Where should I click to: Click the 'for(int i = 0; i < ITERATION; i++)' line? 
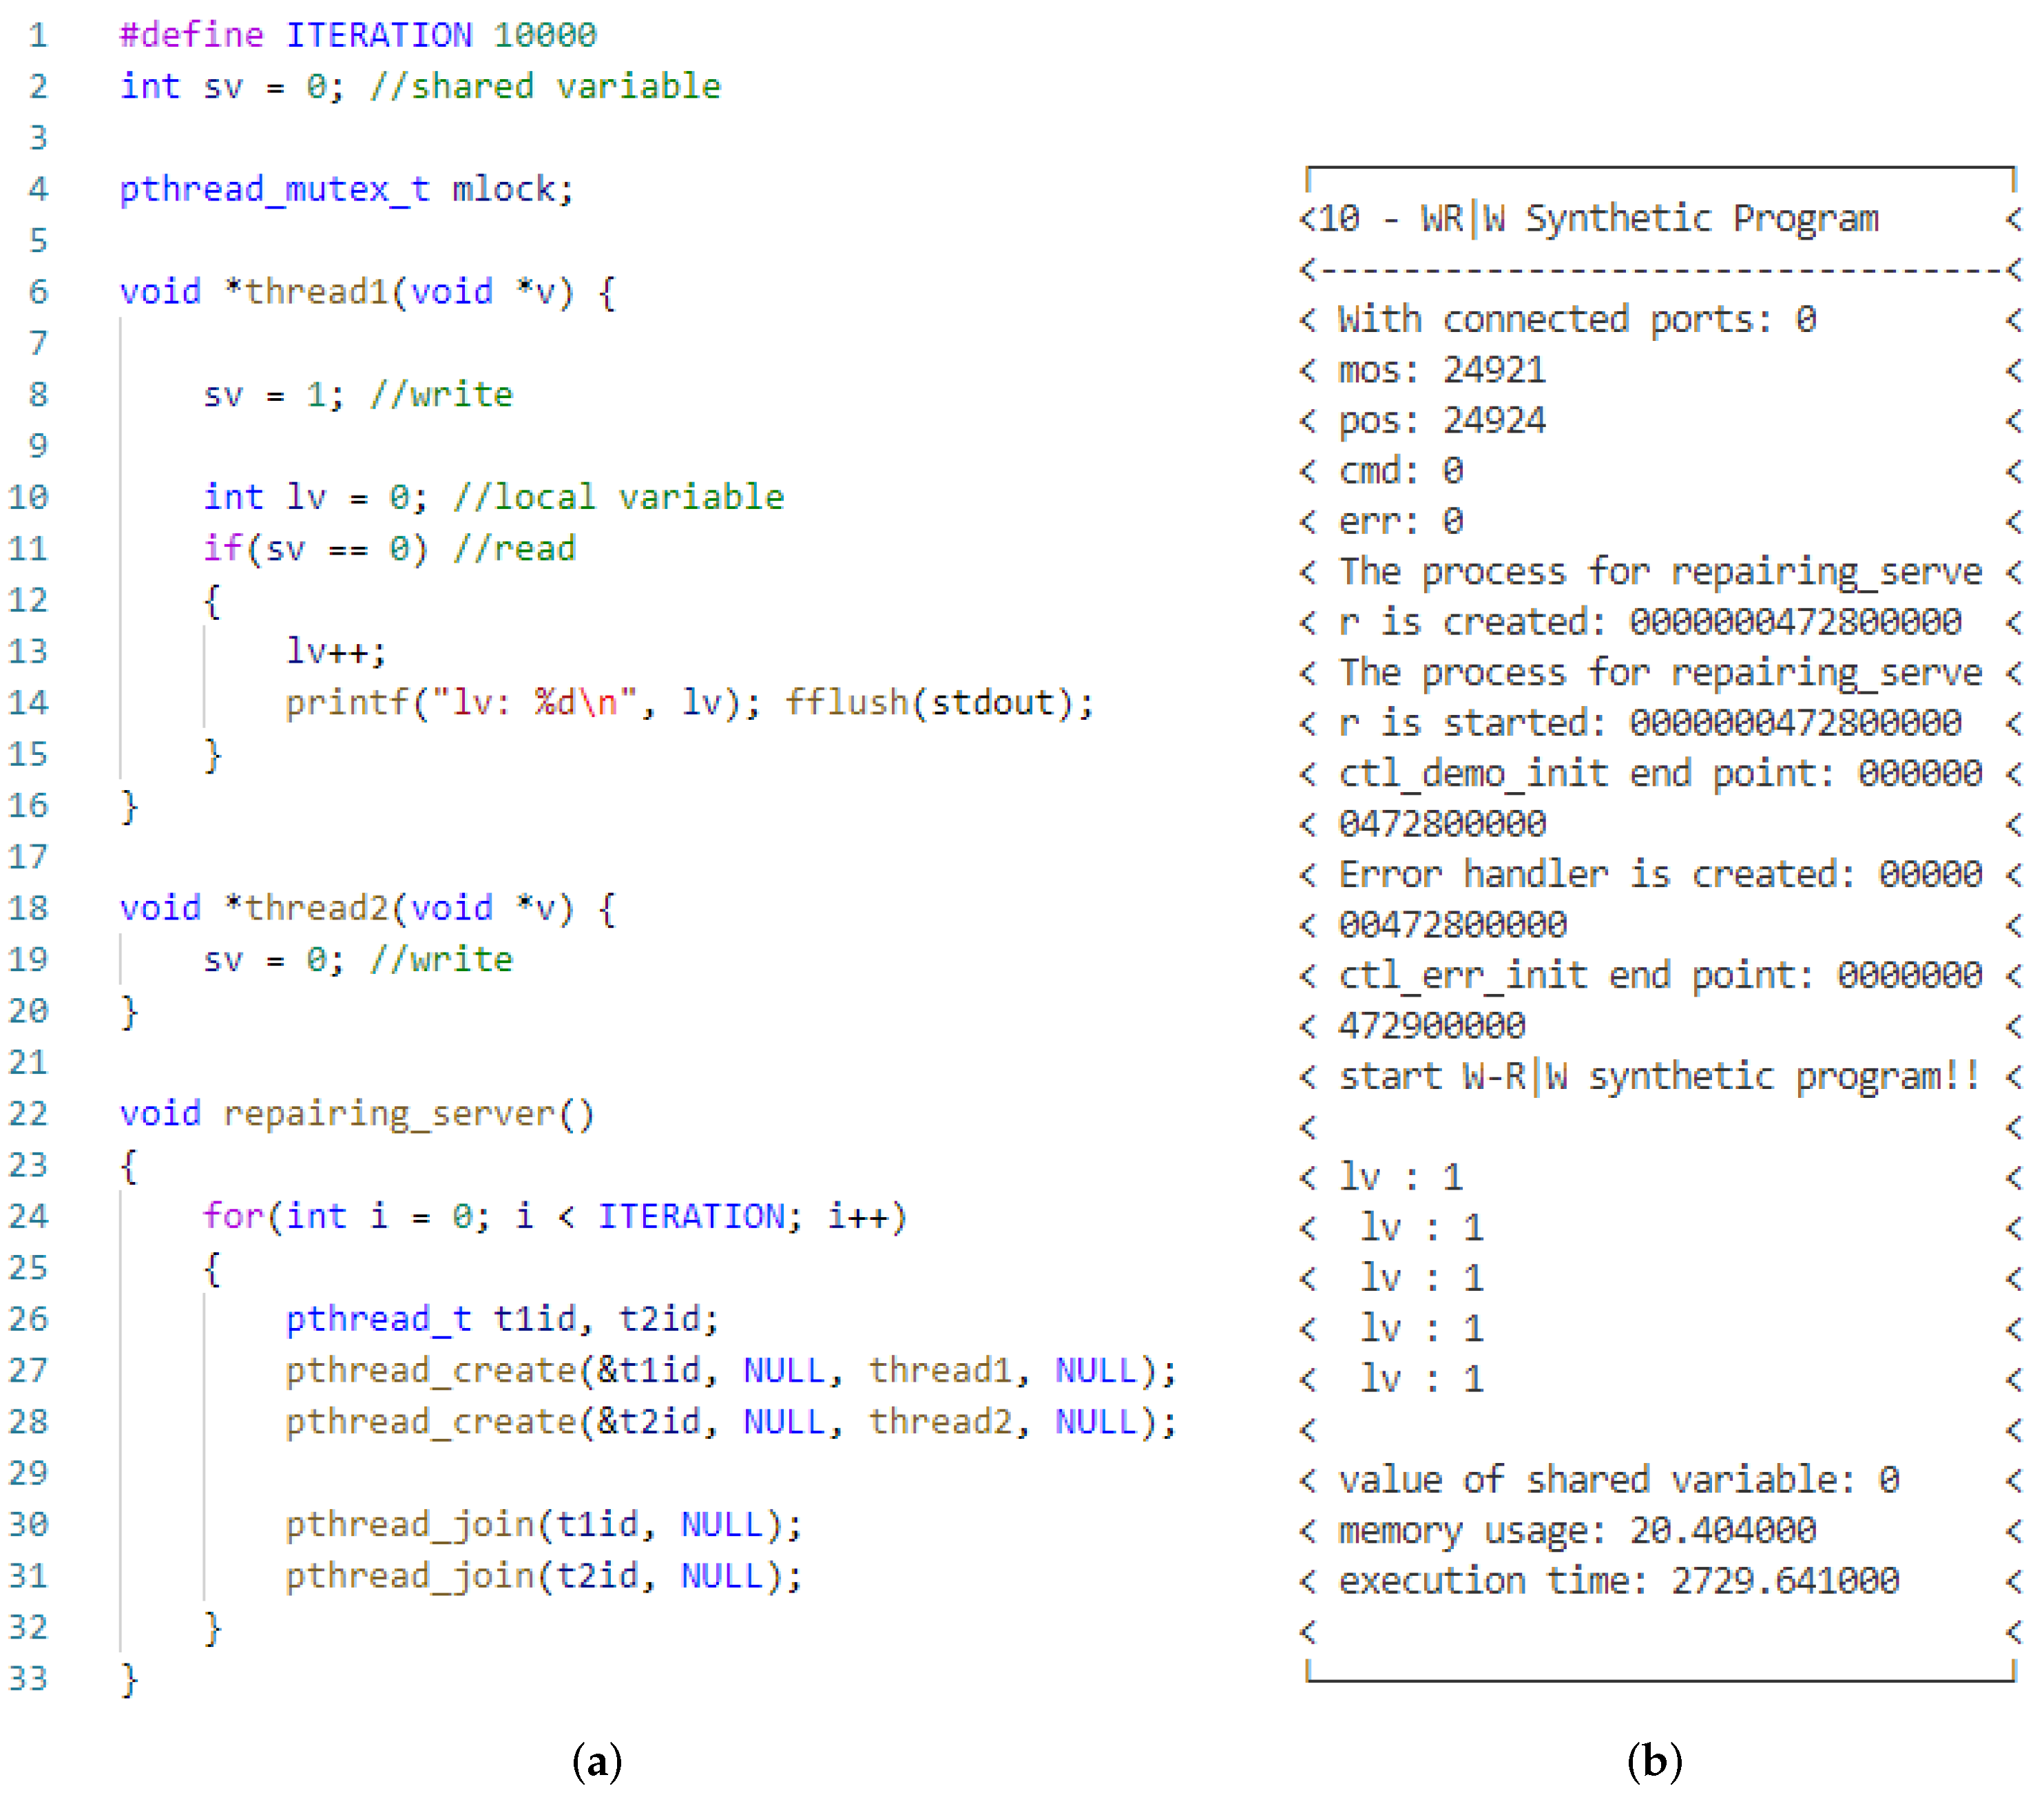click(555, 1217)
